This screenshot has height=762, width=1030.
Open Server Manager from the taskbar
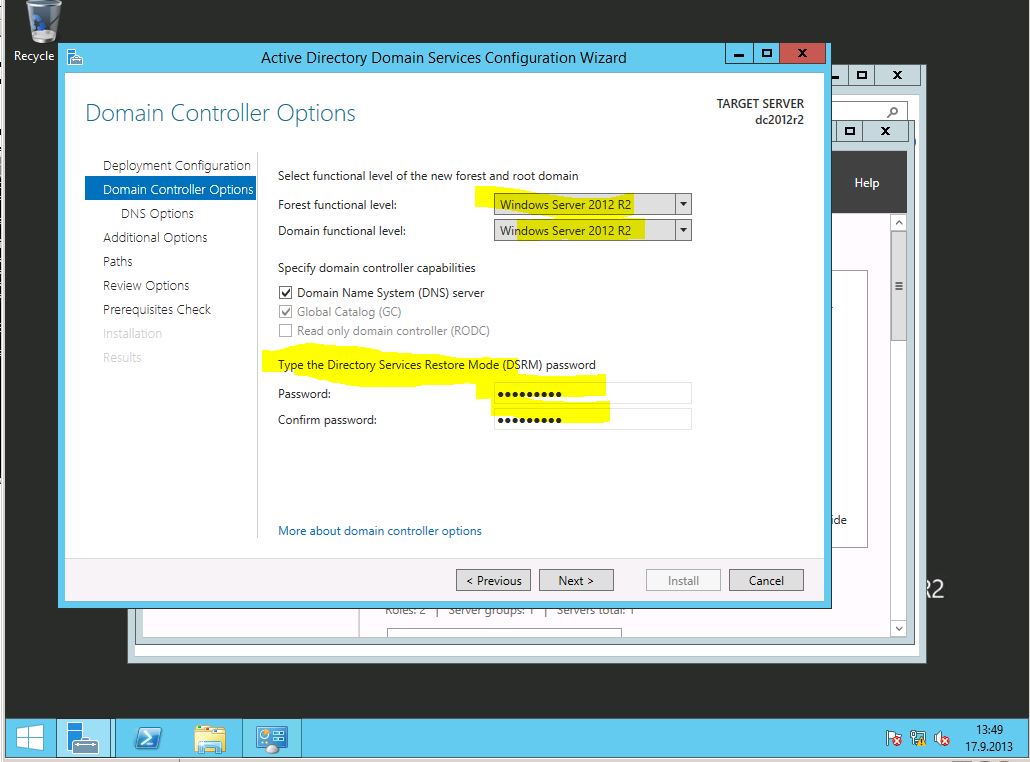click(x=83, y=738)
